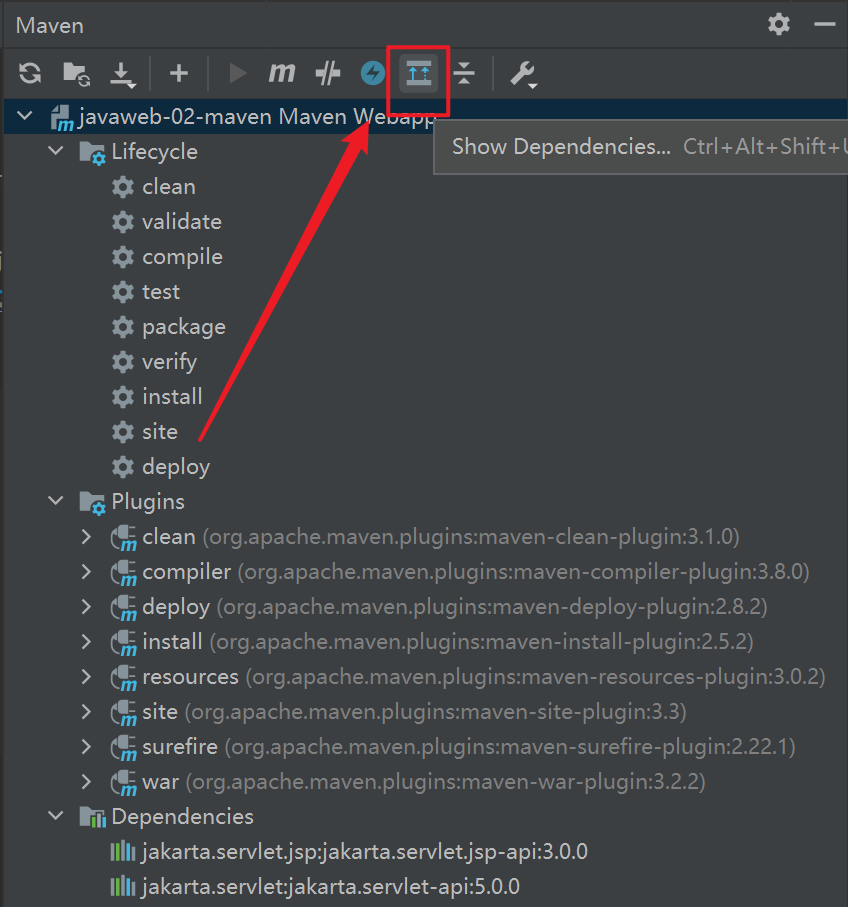This screenshot has height=907, width=848.
Task: Click servlet-api dependency library icon
Action: point(123,887)
